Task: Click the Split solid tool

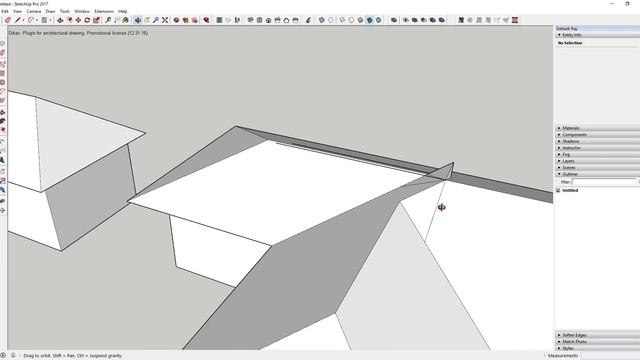Action: coord(442,20)
